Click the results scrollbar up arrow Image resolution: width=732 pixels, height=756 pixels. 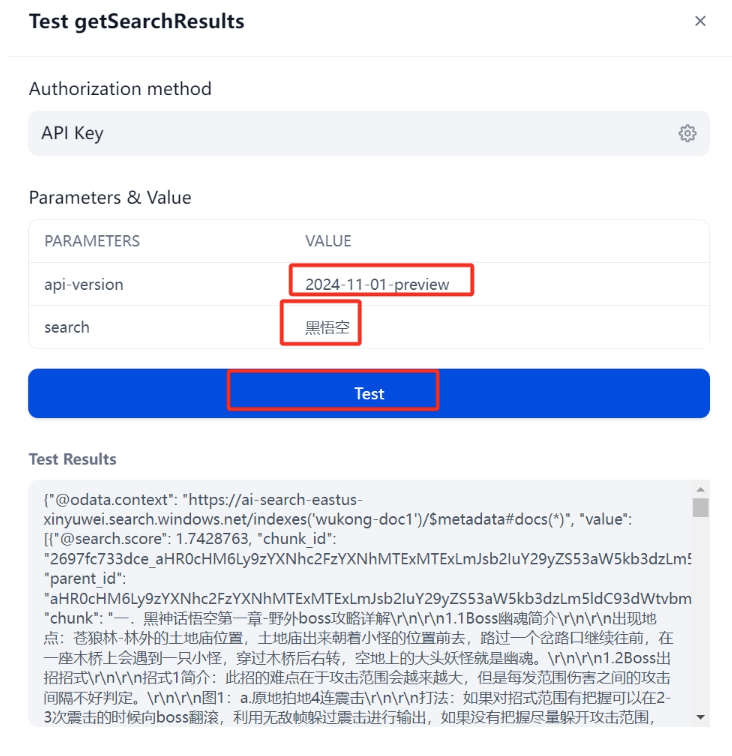(701, 489)
